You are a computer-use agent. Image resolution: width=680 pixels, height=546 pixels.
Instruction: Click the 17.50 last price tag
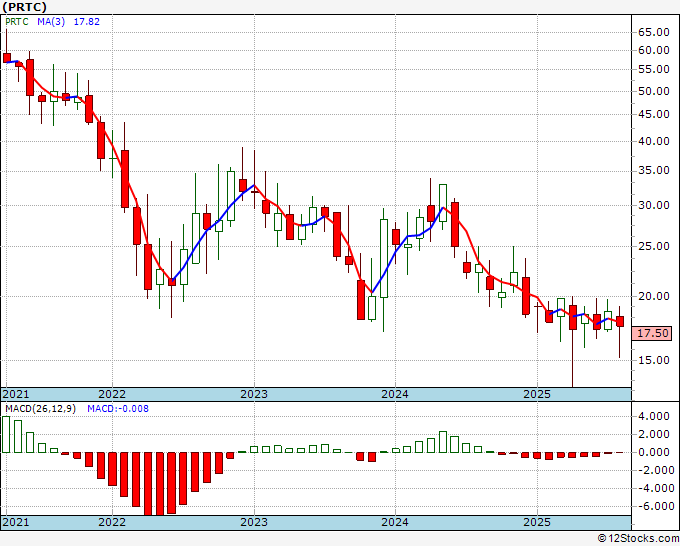pyautogui.click(x=652, y=333)
